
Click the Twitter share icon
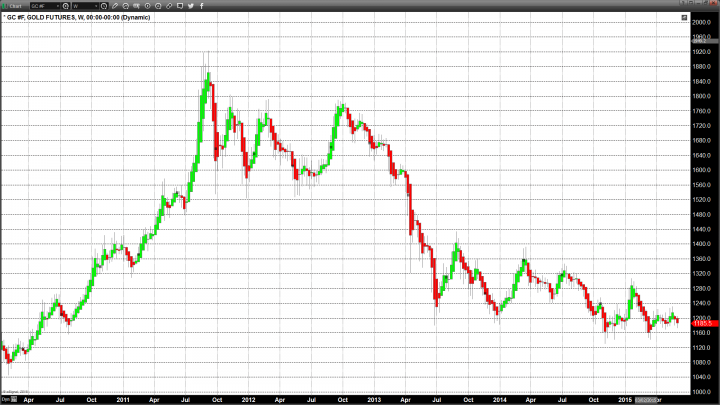pos(191,6)
